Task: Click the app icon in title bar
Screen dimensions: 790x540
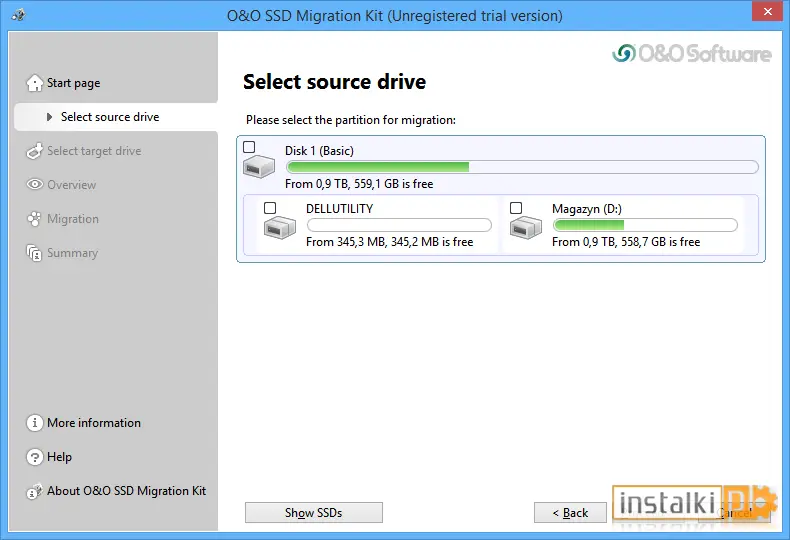Action: (19, 15)
